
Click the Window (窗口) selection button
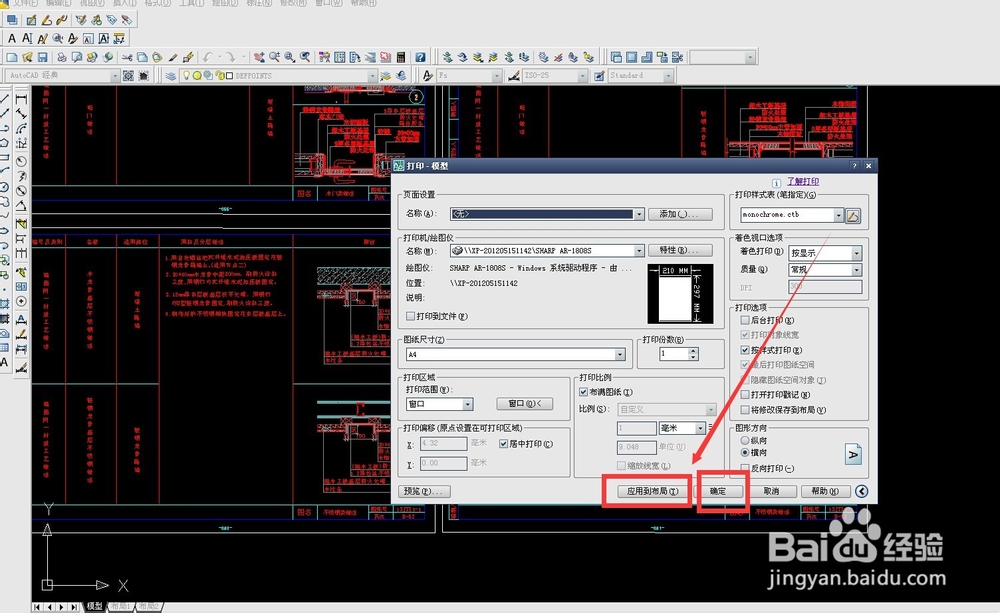pyautogui.click(x=525, y=404)
